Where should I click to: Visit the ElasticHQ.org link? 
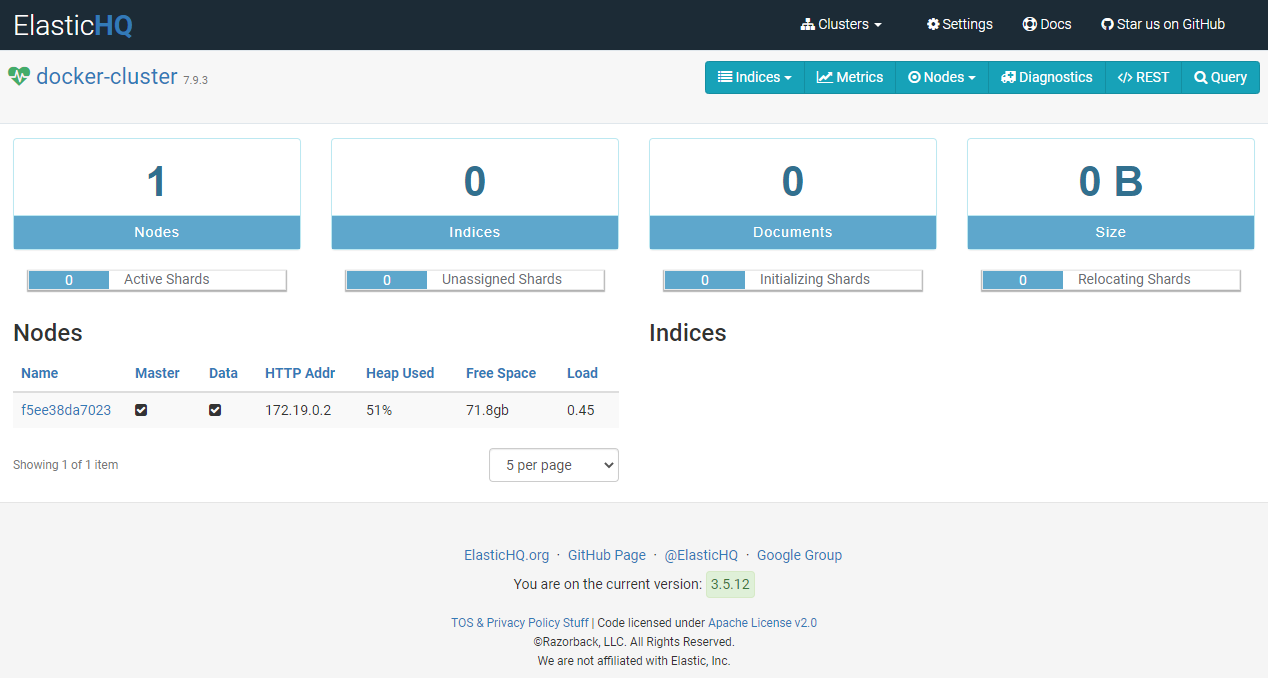(x=507, y=555)
